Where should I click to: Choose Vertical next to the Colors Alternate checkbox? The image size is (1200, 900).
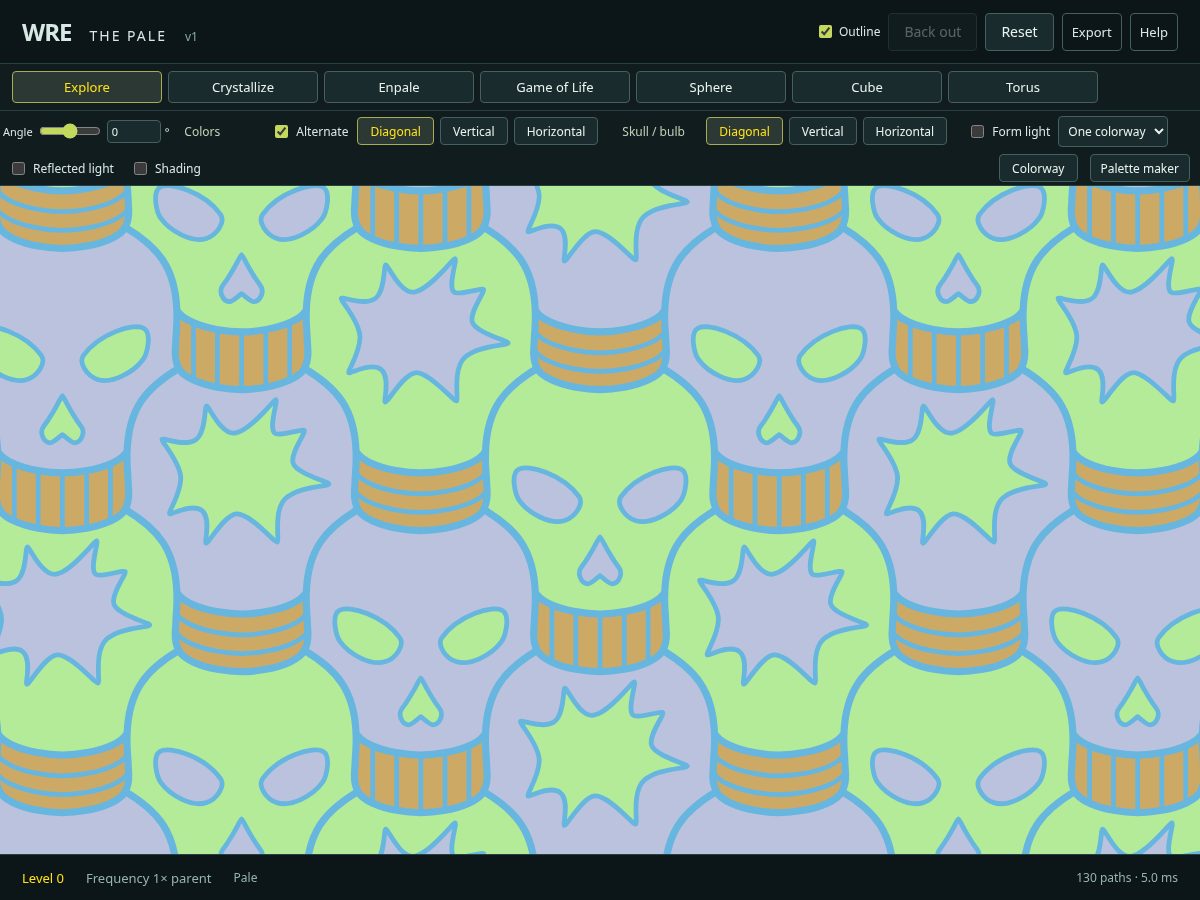click(474, 131)
